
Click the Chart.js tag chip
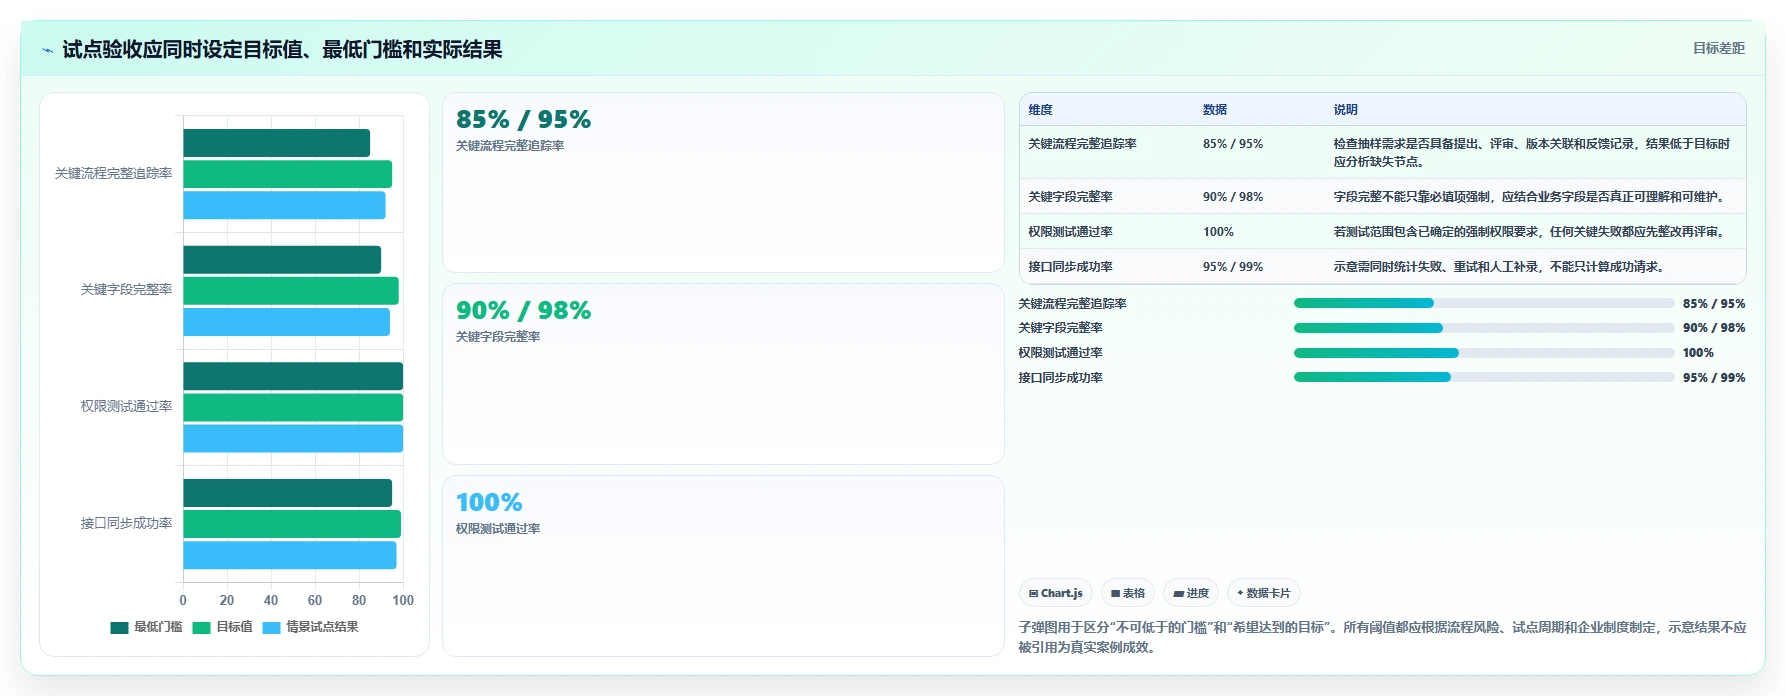click(x=1056, y=593)
